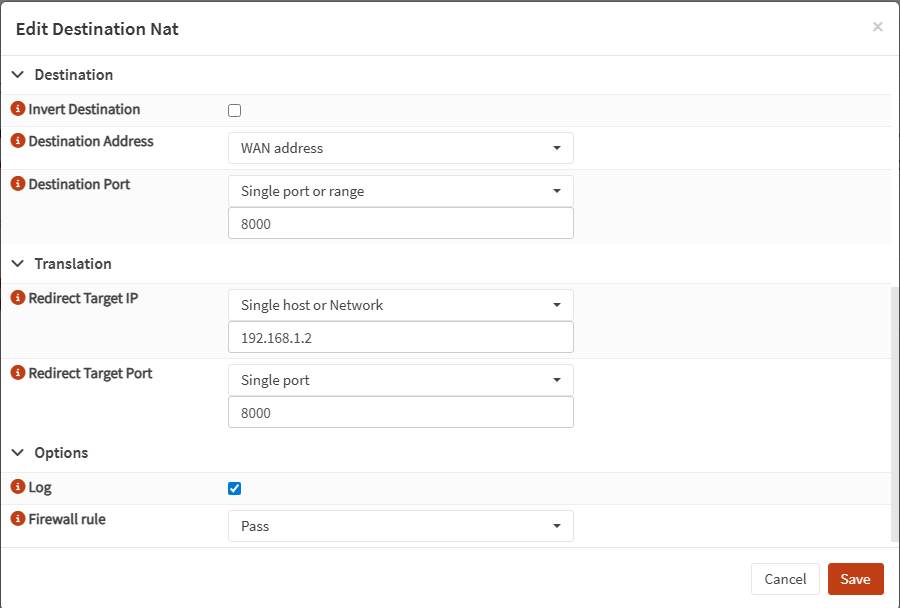This screenshot has width=900, height=608.
Task: Show help for Destination Port
Action: 17,184
